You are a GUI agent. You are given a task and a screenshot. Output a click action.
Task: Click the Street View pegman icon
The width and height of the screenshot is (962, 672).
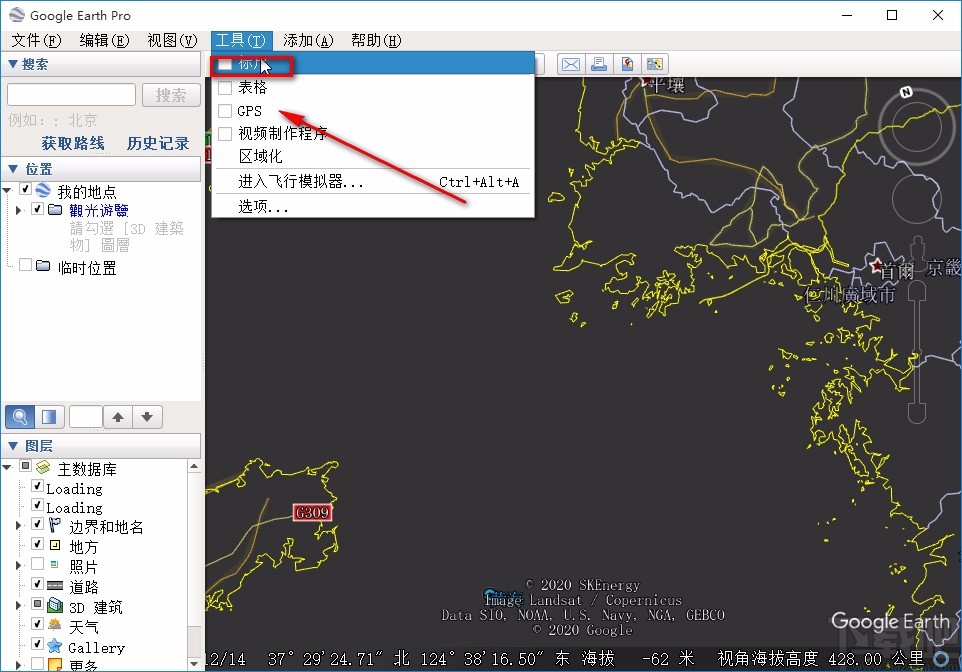click(x=917, y=252)
